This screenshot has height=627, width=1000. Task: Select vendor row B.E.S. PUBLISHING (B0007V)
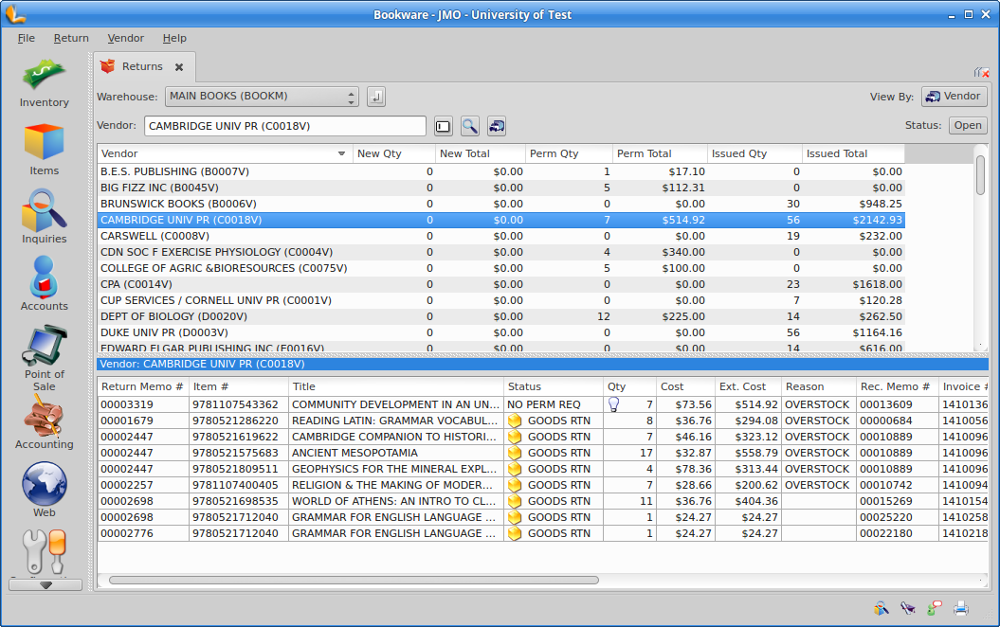pos(501,172)
